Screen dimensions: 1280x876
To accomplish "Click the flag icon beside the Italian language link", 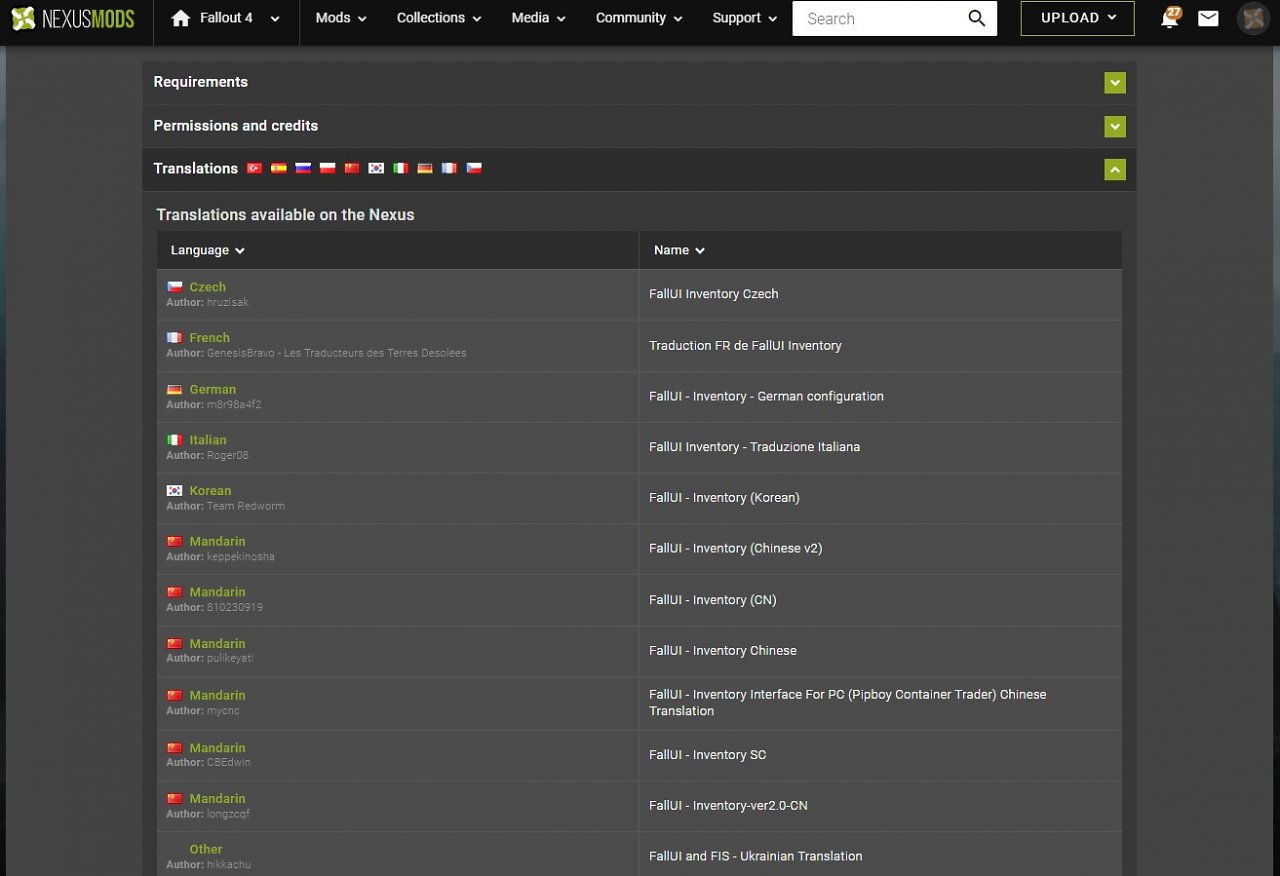I will point(175,440).
